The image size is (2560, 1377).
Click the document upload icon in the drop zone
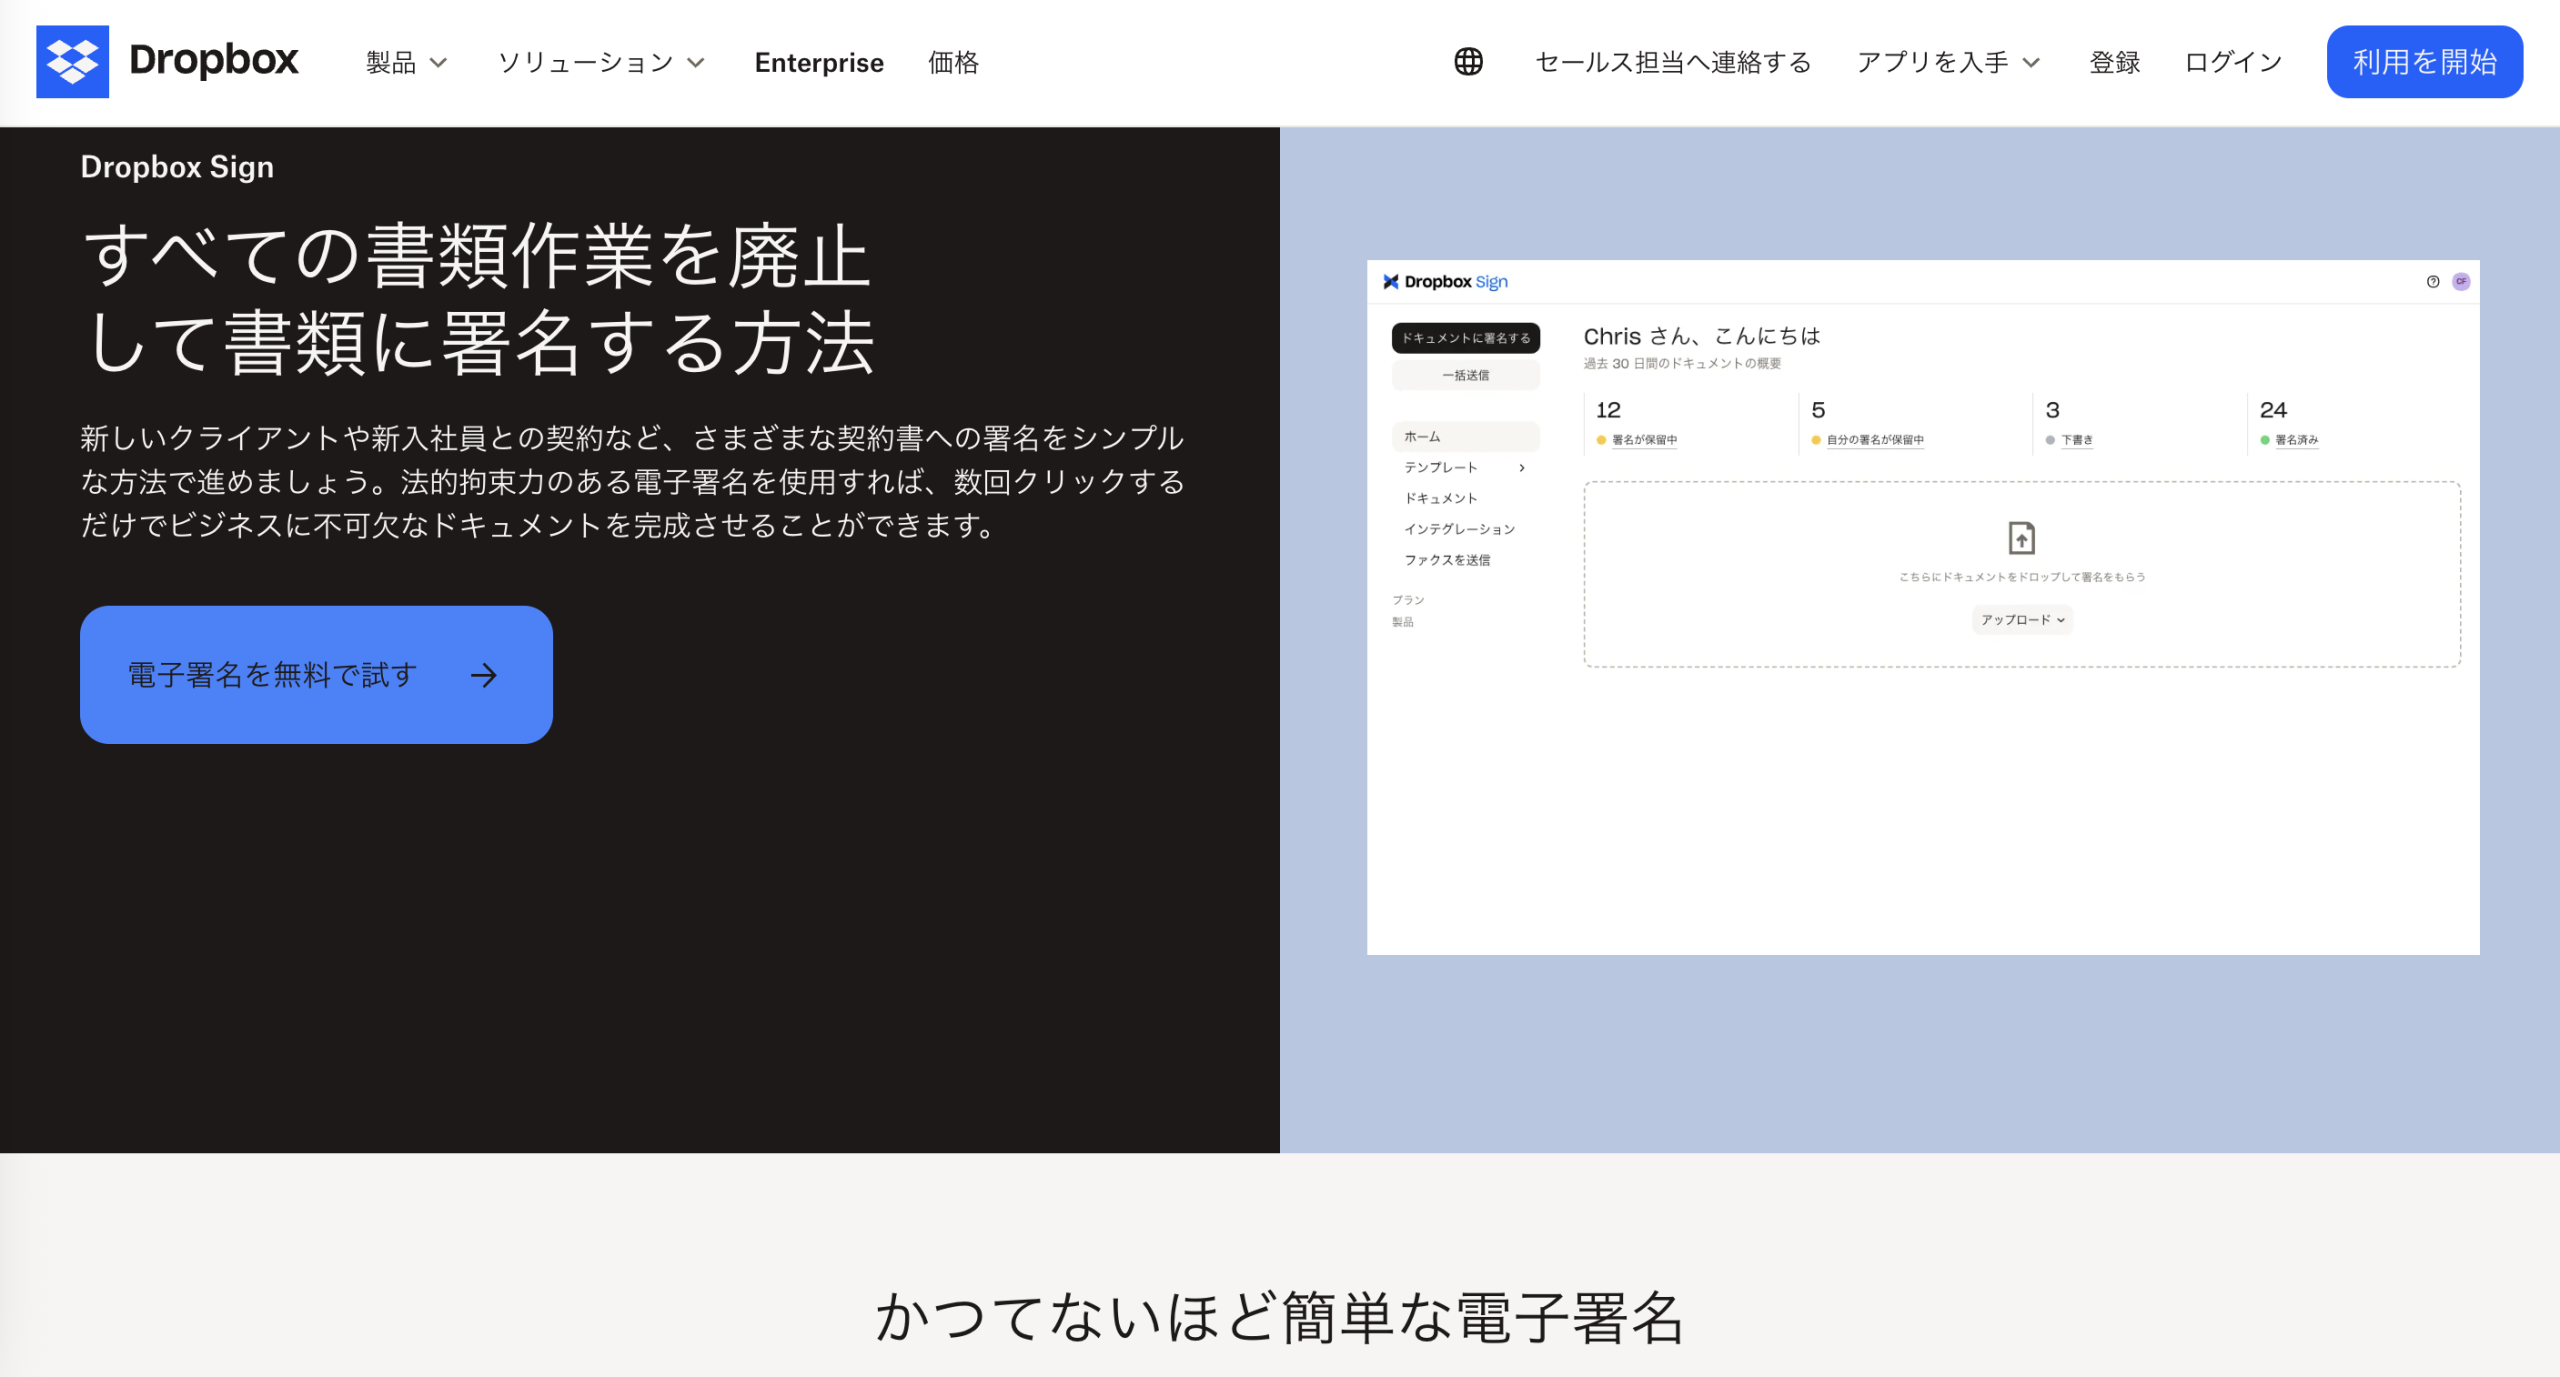(2022, 537)
